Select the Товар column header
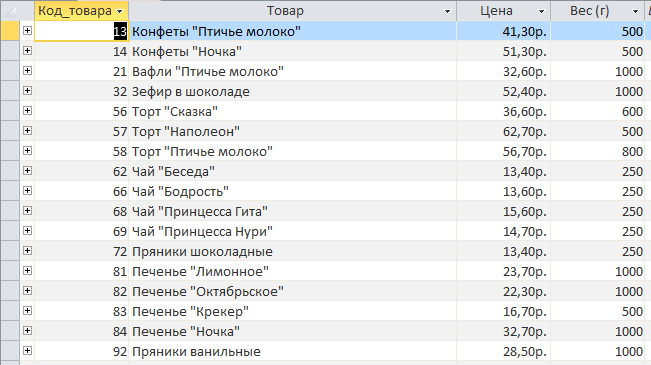Image resolution: width=651 pixels, height=365 pixels. (x=285, y=11)
